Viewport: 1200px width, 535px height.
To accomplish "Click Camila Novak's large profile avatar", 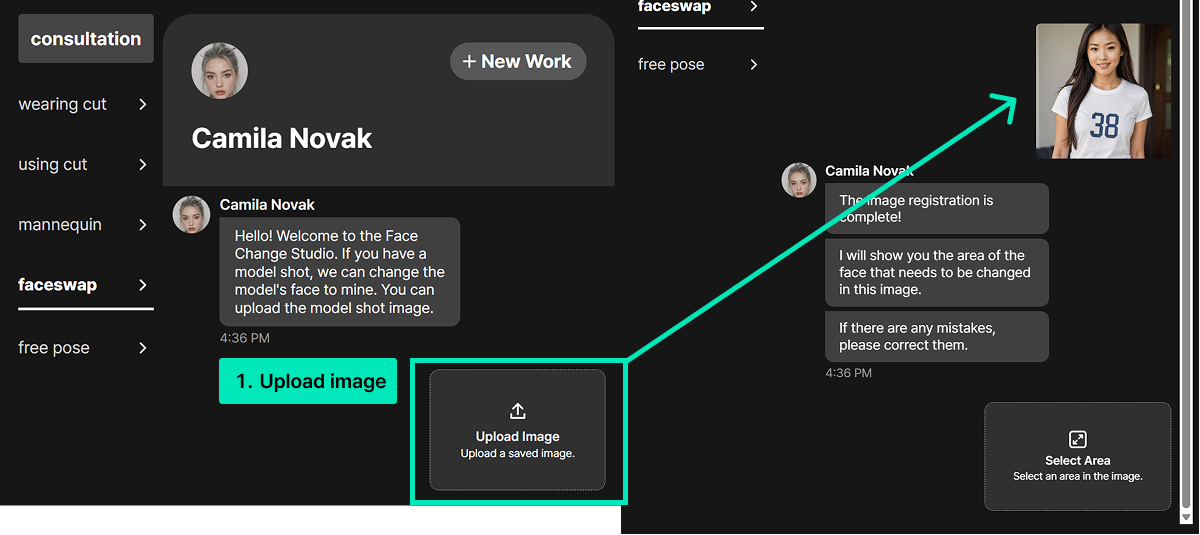I will tap(219, 70).
